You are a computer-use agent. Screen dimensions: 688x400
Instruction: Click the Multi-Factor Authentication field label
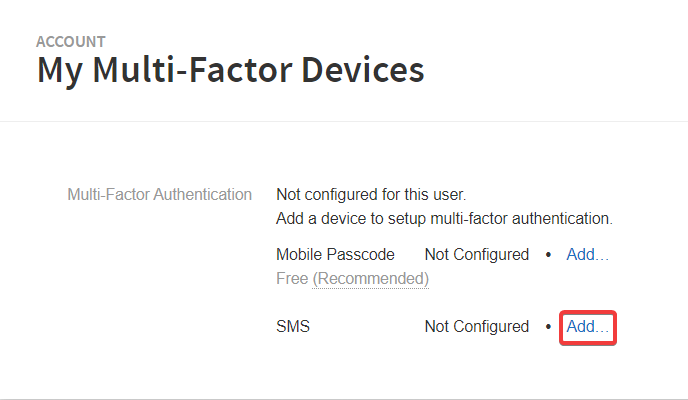tap(160, 194)
